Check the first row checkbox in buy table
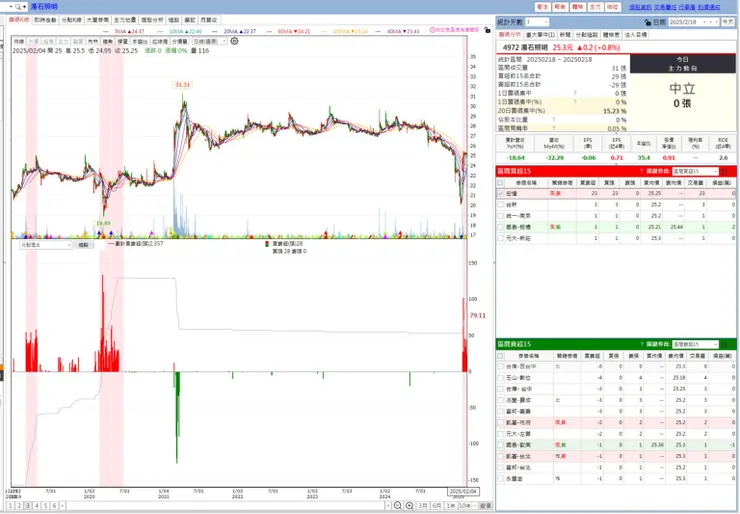740x514 pixels. tap(500, 194)
